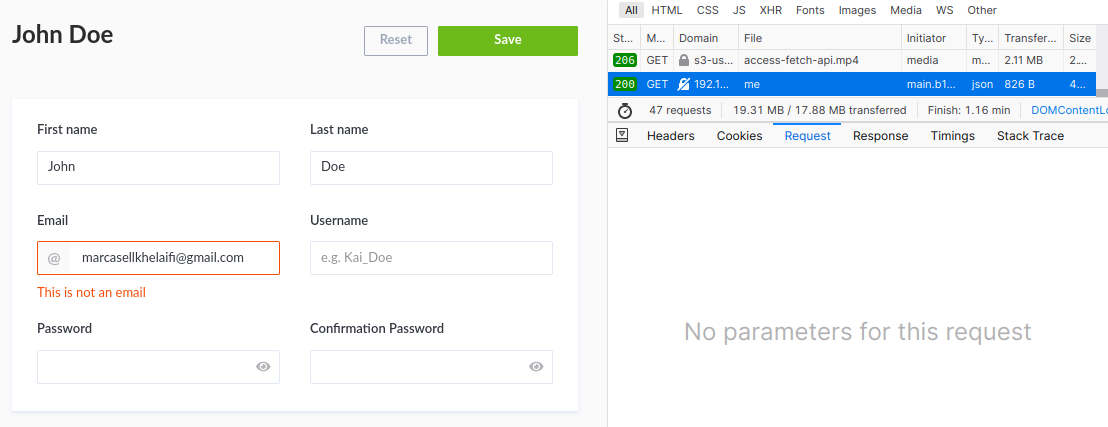Open the Timings details tab
This screenshot has height=427, width=1108.
(x=953, y=136)
